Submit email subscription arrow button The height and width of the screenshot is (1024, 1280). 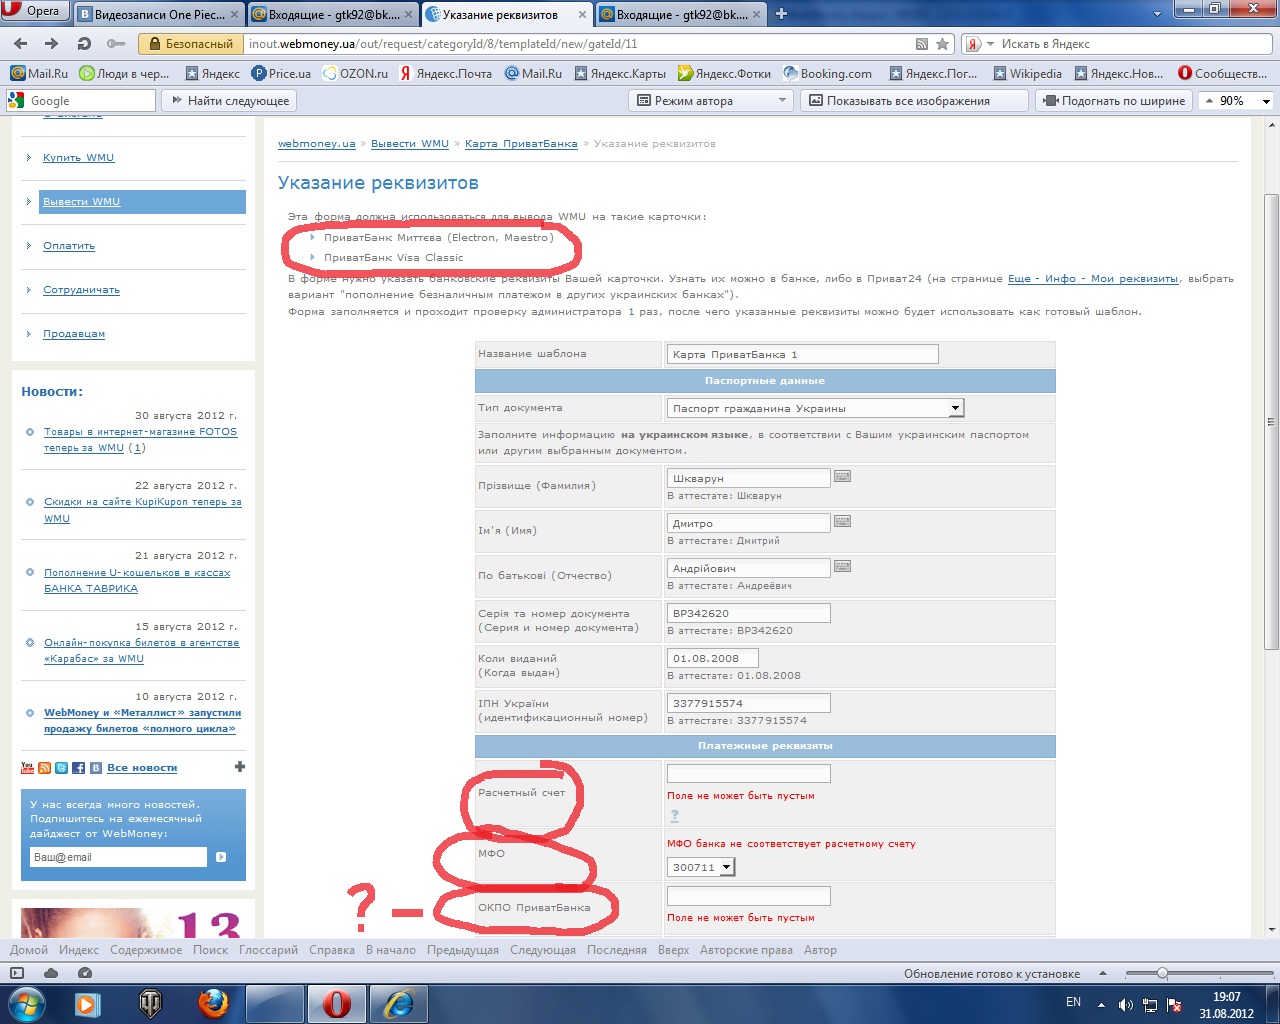click(221, 857)
